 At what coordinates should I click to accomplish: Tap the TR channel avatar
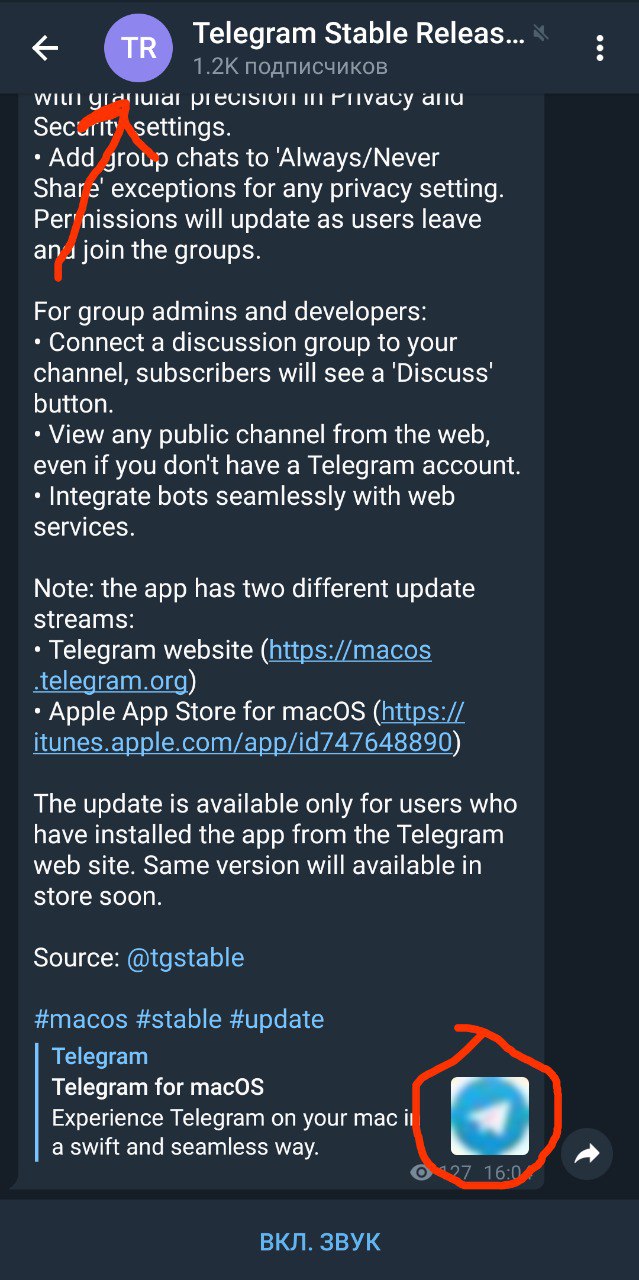139,47
